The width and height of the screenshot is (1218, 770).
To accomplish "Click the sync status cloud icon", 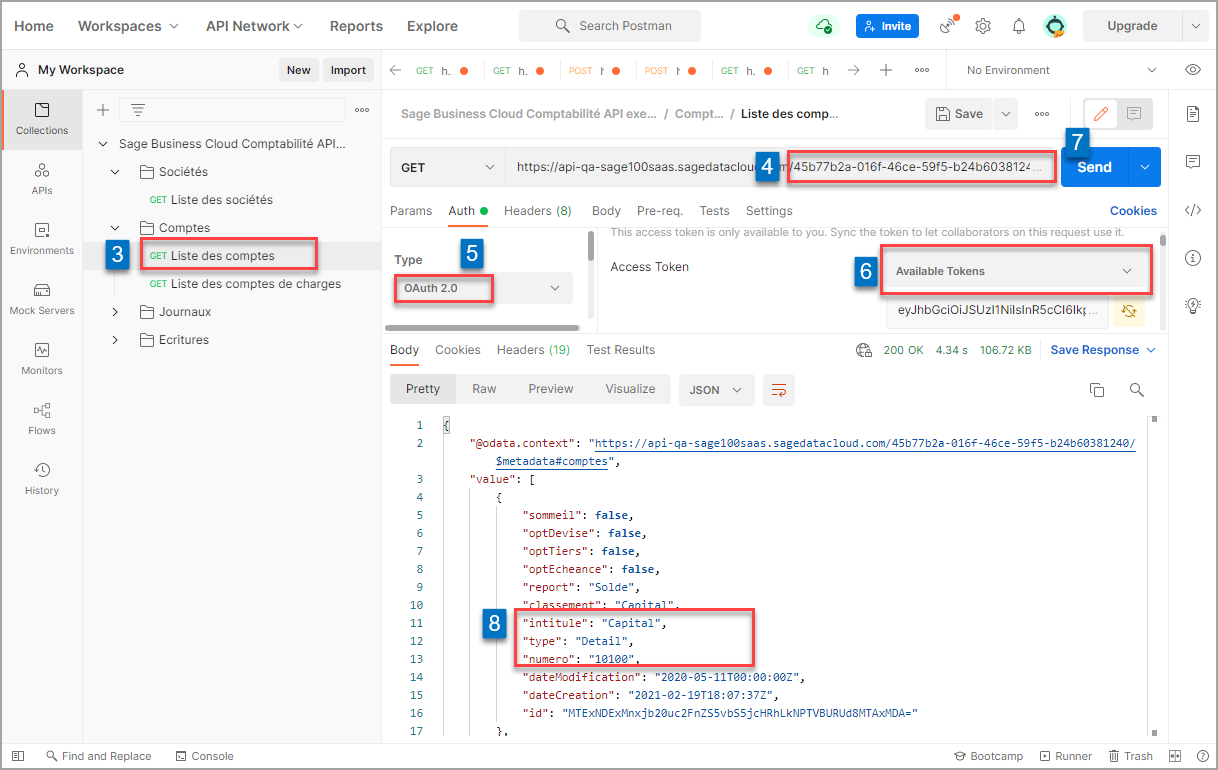I will coord(824,26).
